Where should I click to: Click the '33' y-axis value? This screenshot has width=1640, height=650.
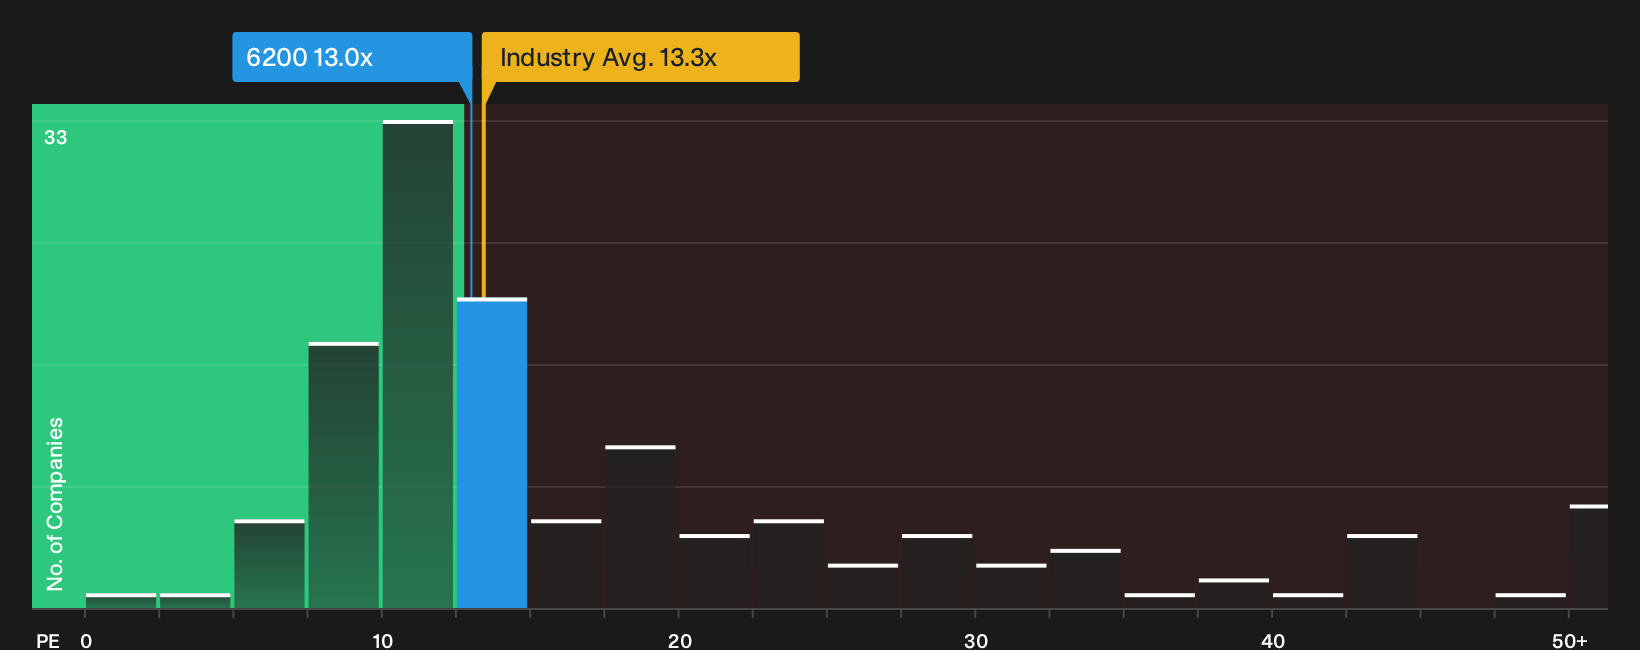[56, 138]
